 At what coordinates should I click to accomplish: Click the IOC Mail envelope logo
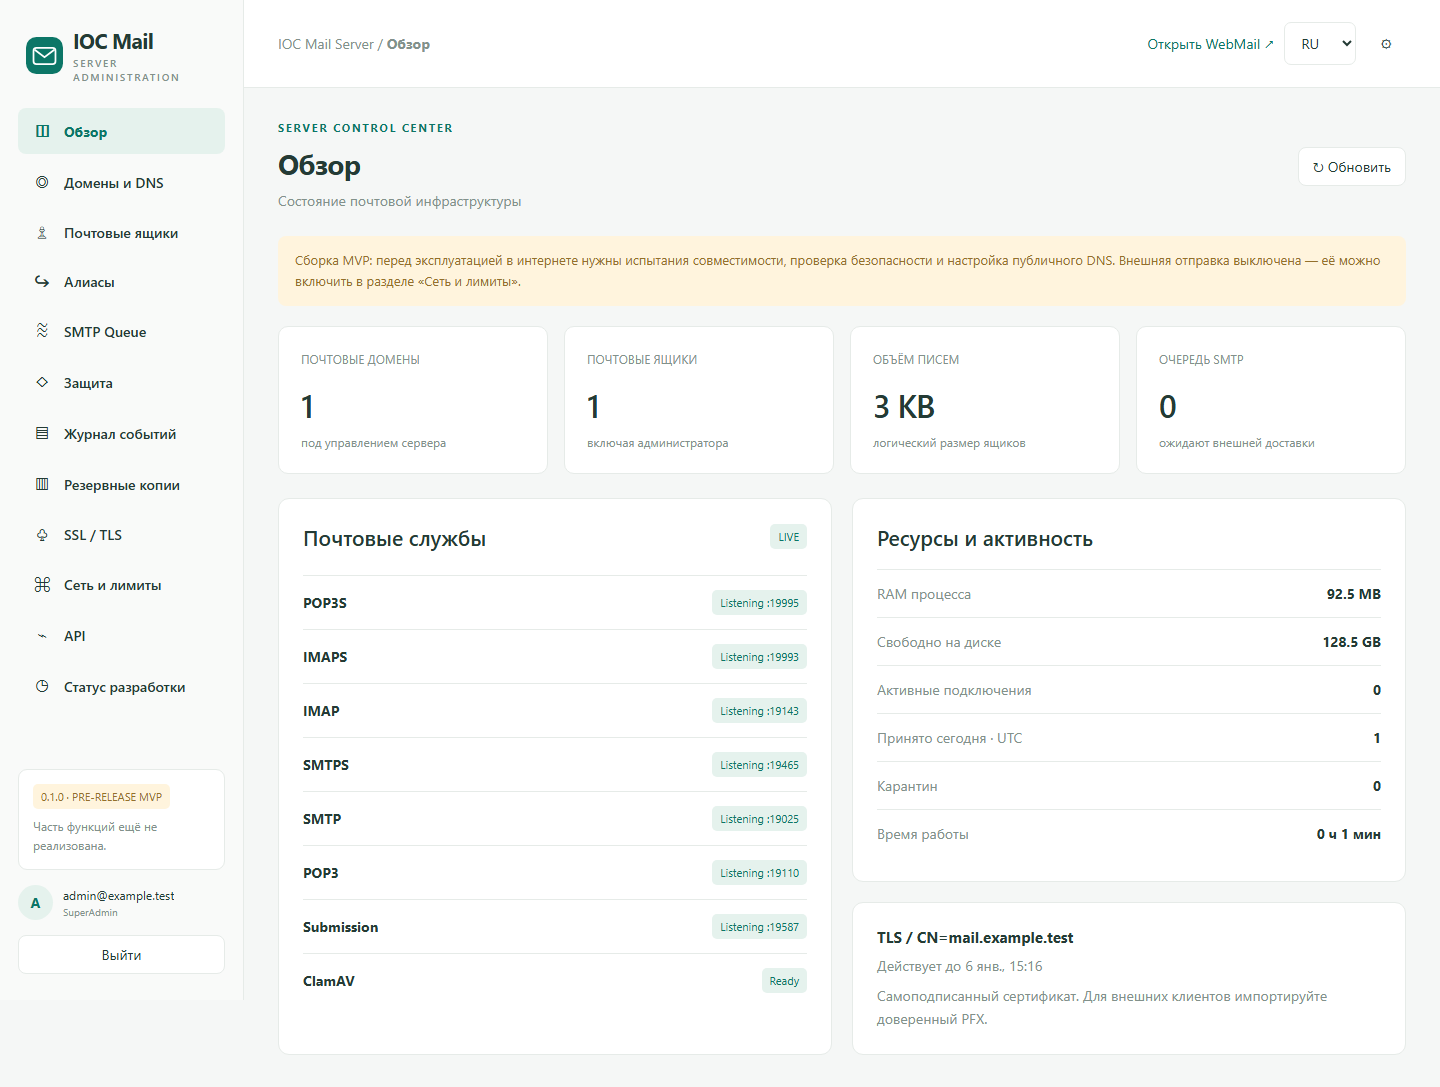44,56
